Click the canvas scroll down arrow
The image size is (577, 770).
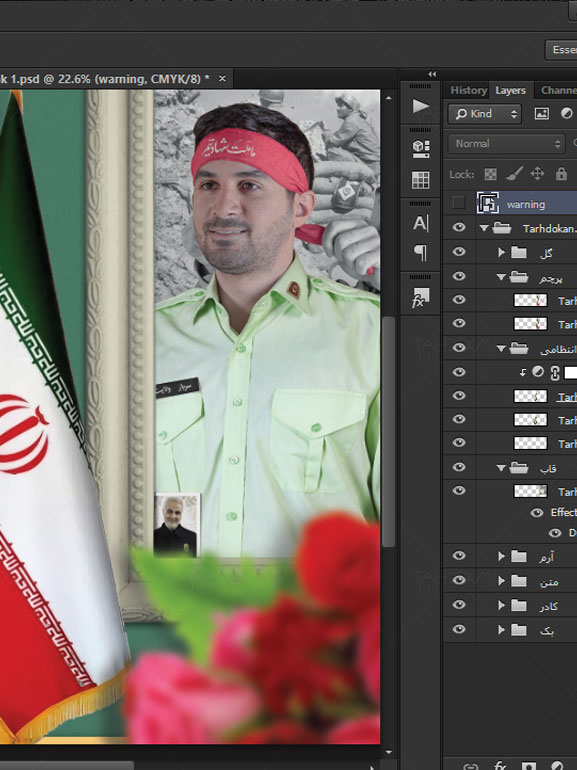coord(388,752)
